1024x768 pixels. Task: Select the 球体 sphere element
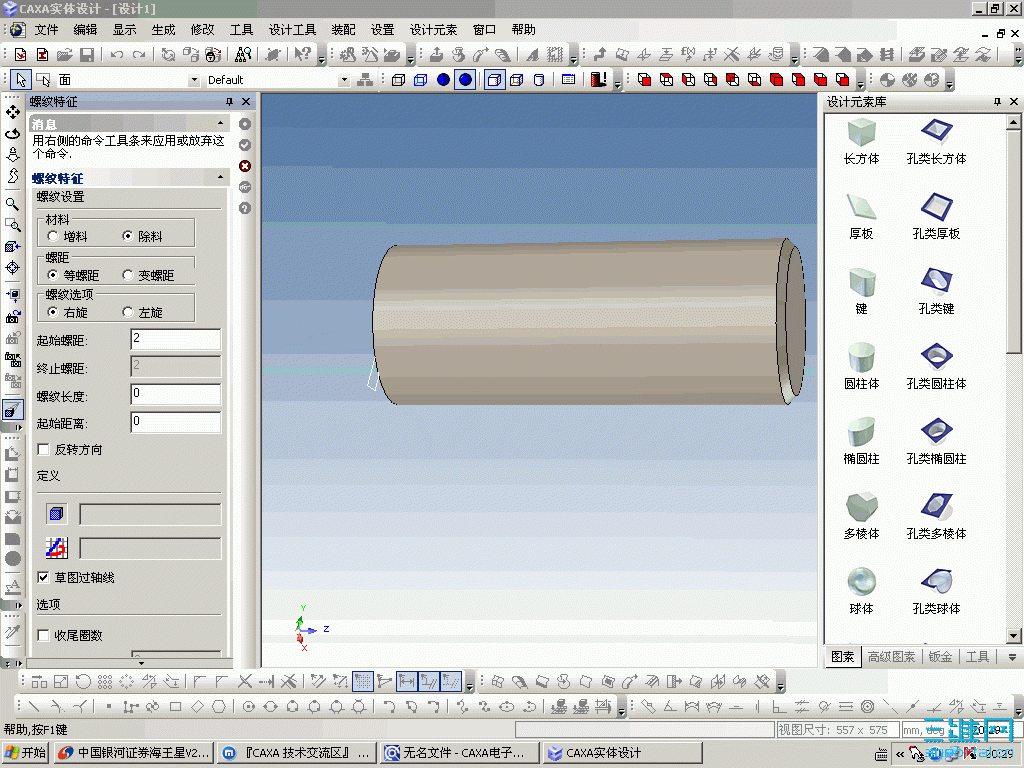coord(861,592)
